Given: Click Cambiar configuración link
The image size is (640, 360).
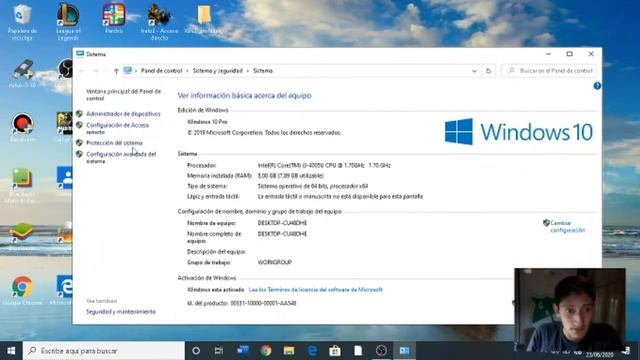Looking at the screenshot, I should [x=567, y=227].
